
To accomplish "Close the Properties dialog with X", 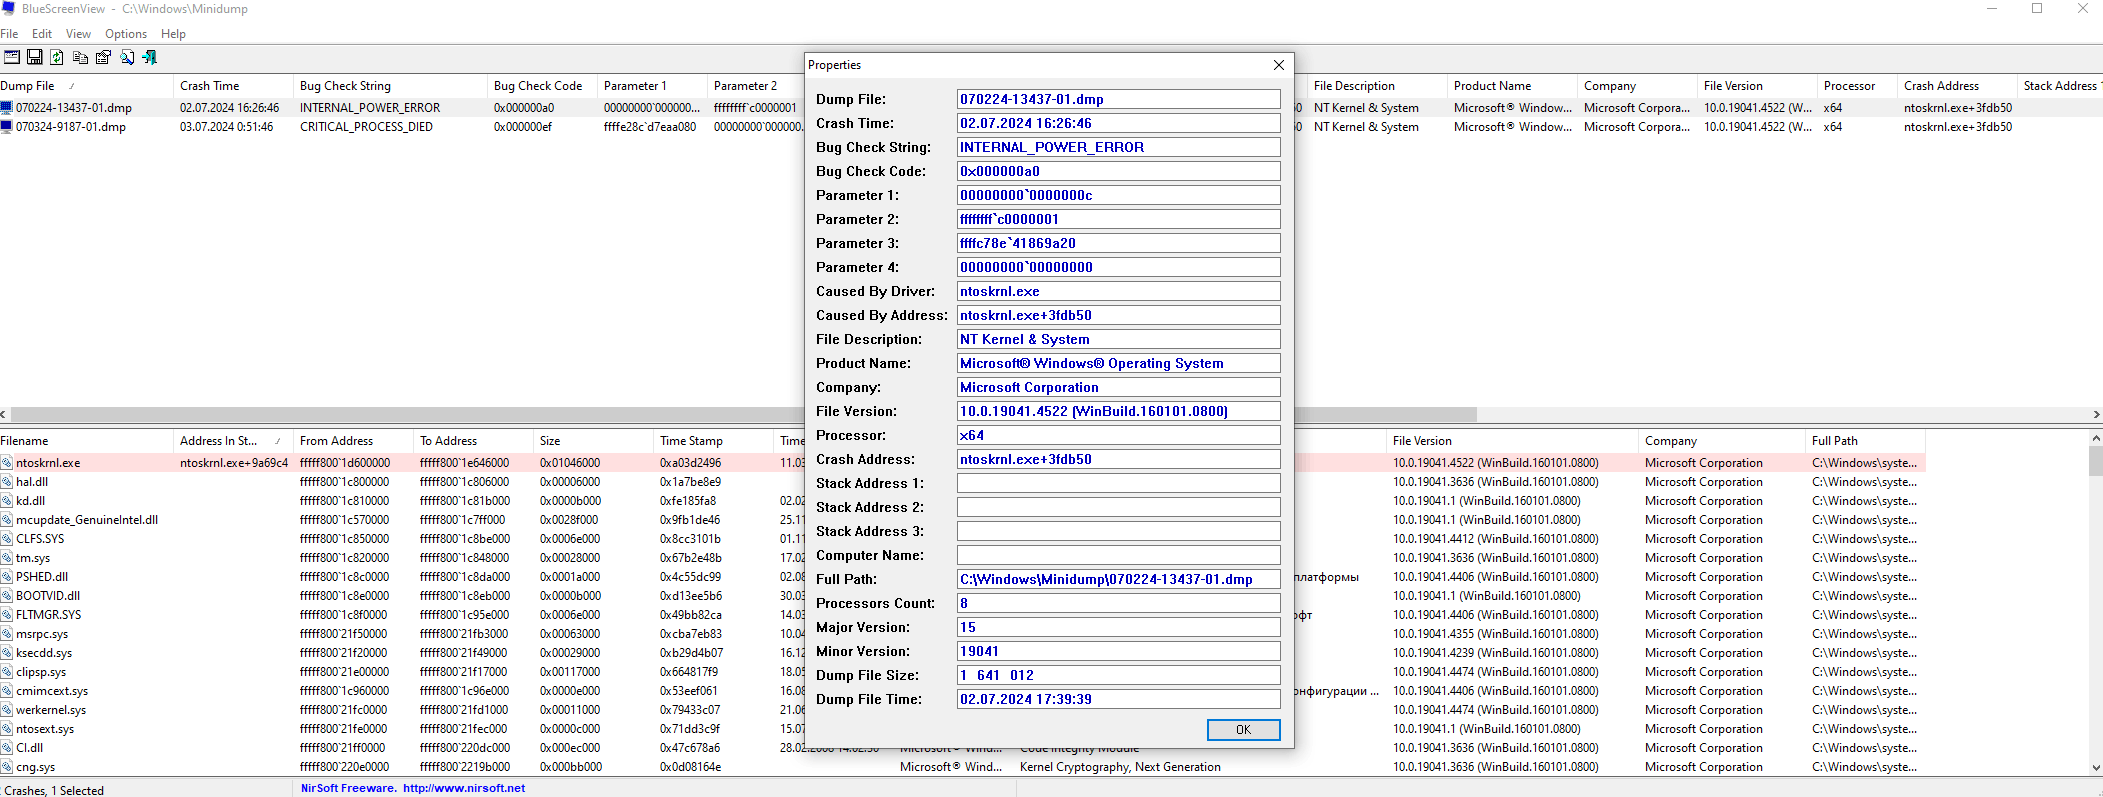I will click(1279, 65).
